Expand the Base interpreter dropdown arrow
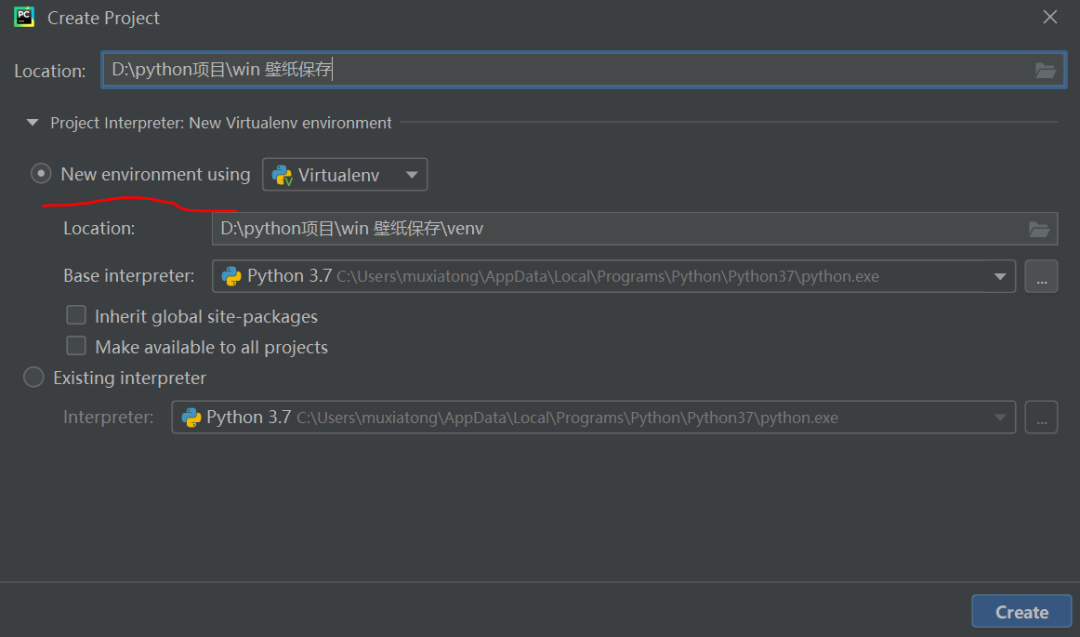 [999, 277]
